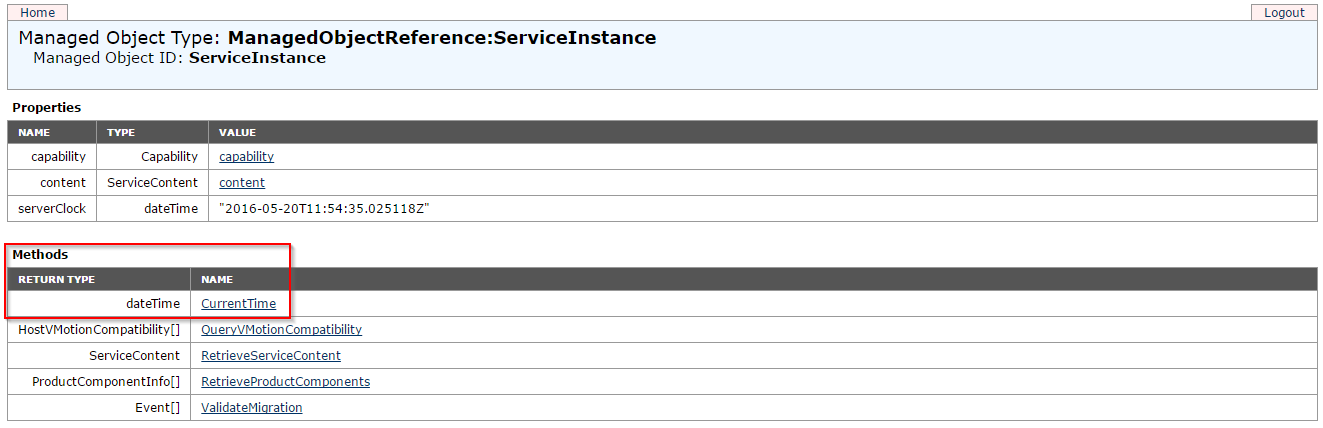The height and width of the screenshot is (428, 1323).
Task: Open the QueryVMotionCompatibility method
Action: 281,330
